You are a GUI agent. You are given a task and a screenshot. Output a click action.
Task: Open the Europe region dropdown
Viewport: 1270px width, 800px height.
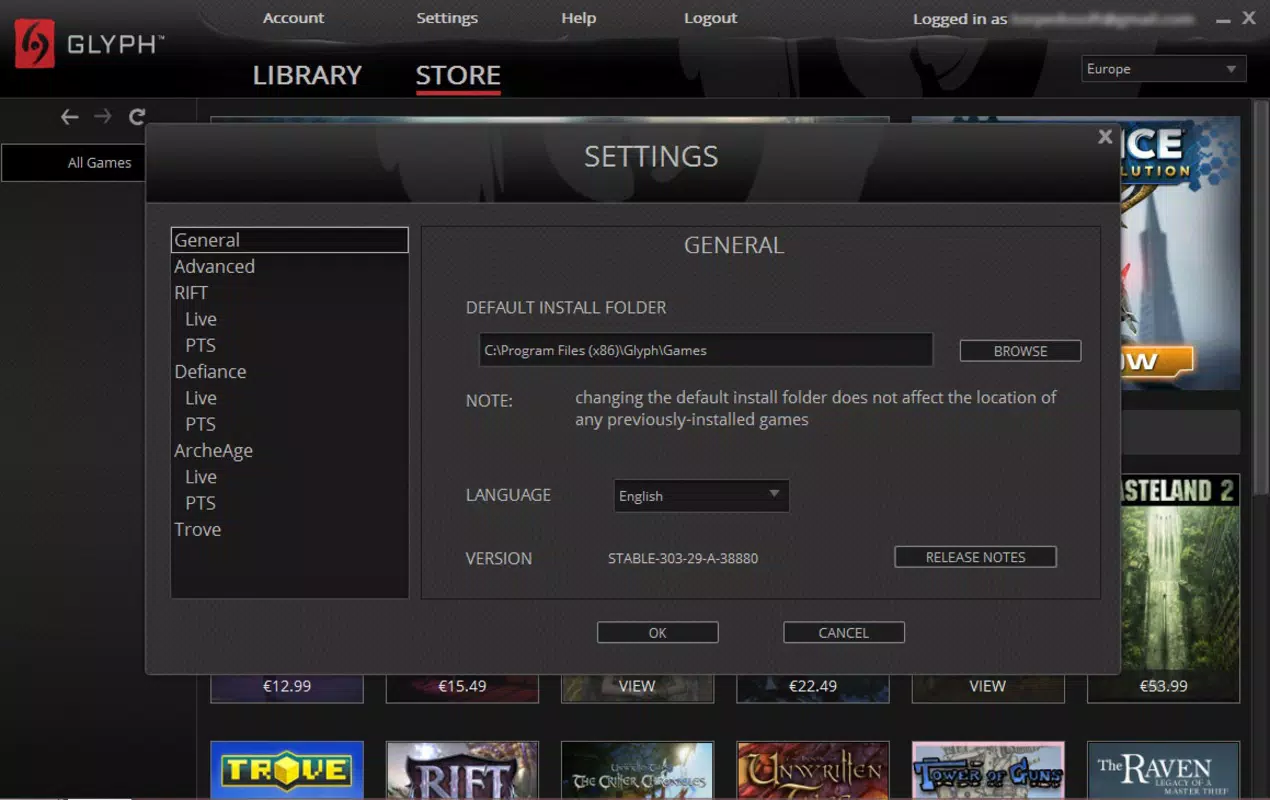coord(1164,69)
